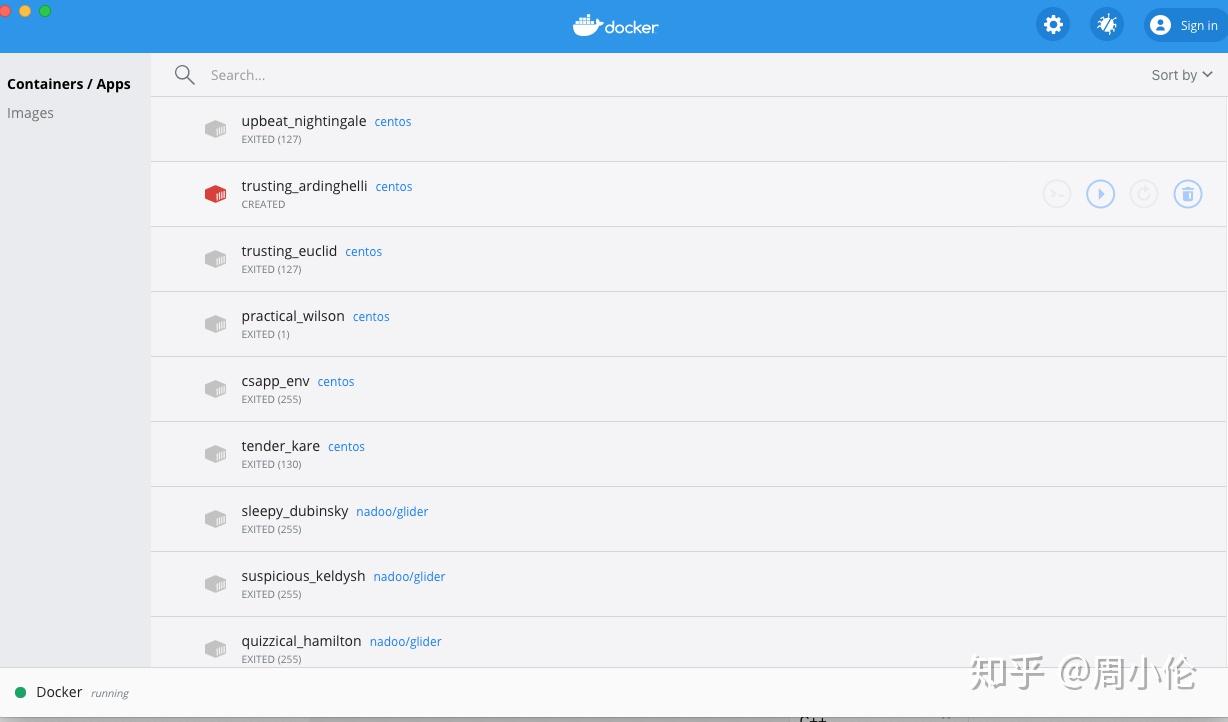Select Containers / Apps in the sidebar
Screen dimensions: 1228x722
coord(69,84)
